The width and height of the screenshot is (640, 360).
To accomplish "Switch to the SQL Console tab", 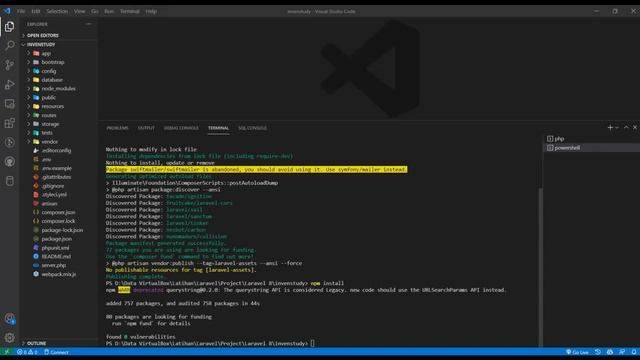I will click(252, 128).
